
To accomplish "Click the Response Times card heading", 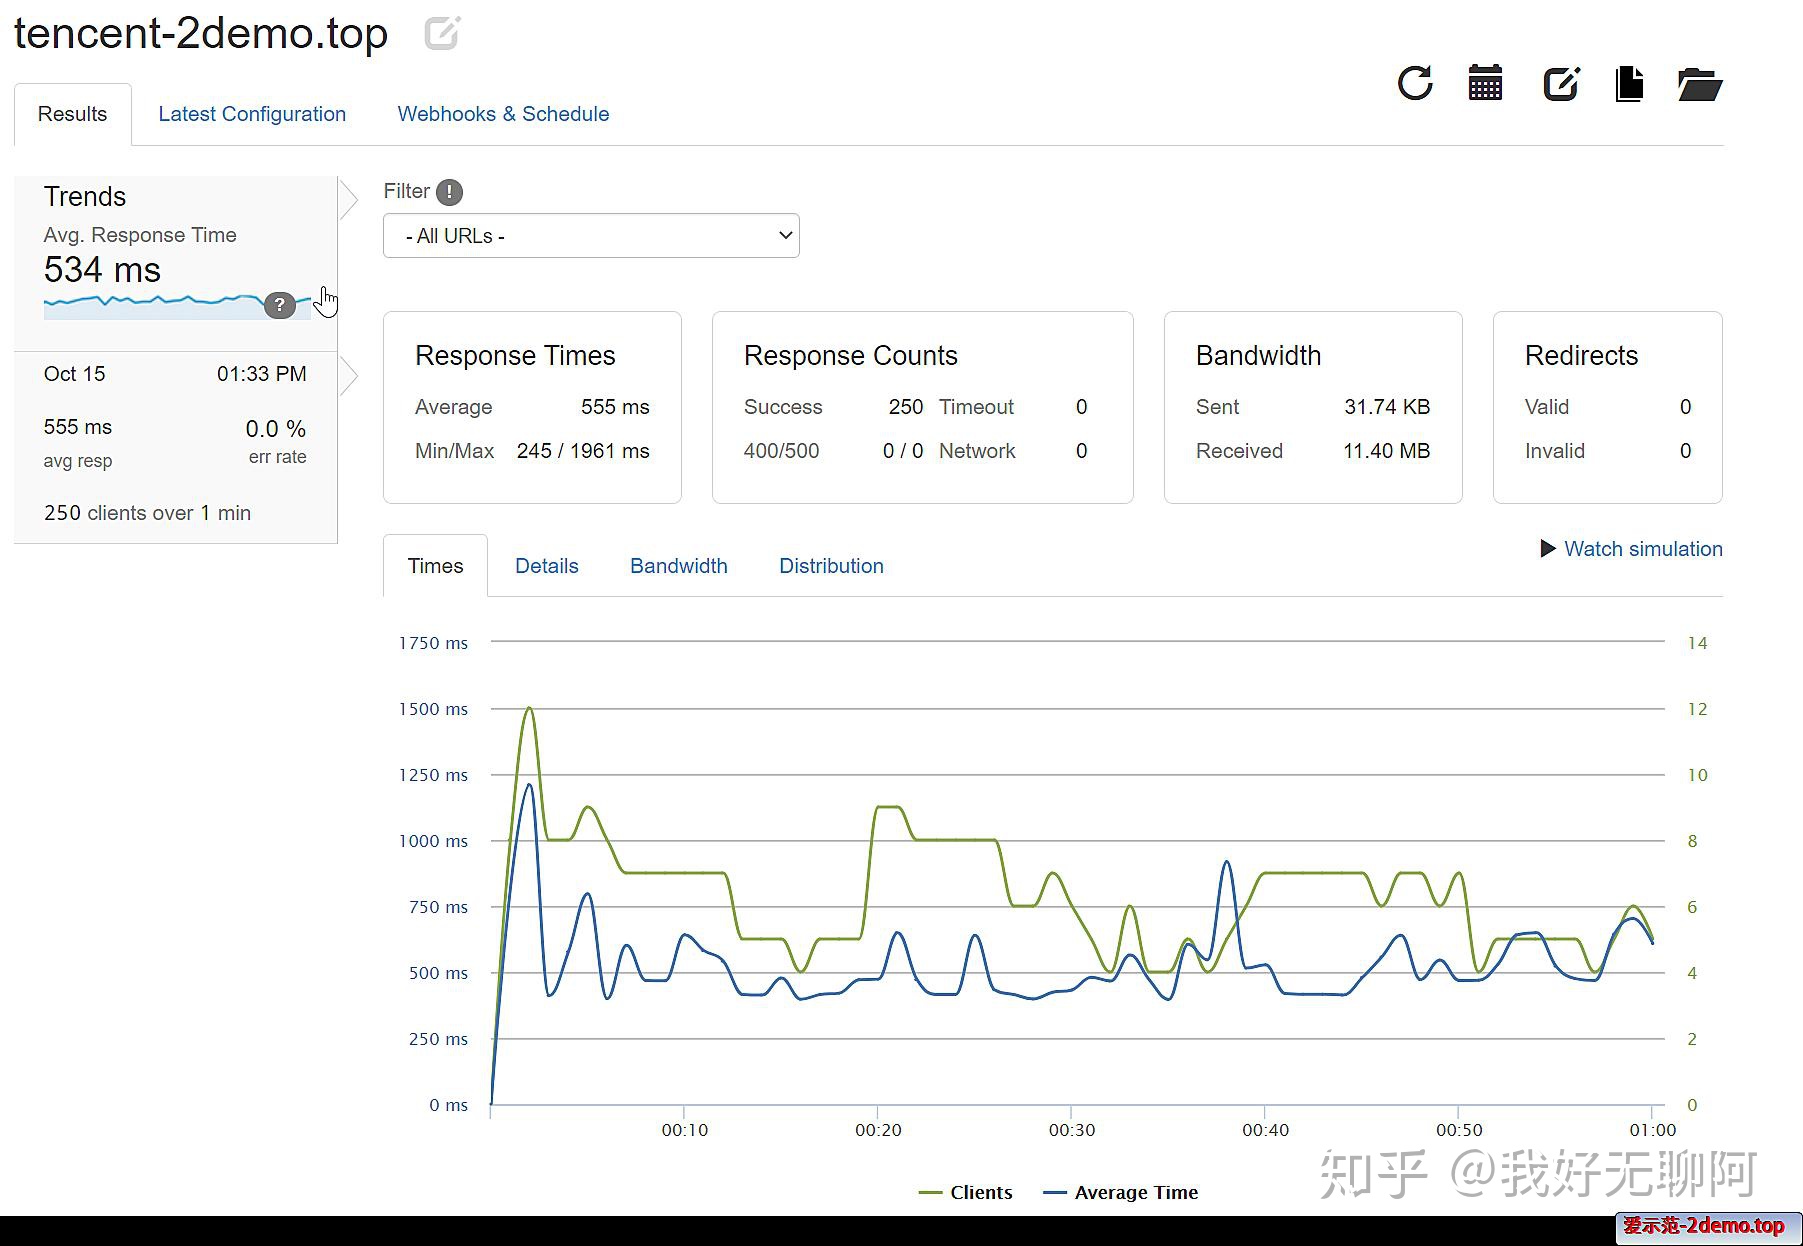I will tap(515, 356).
